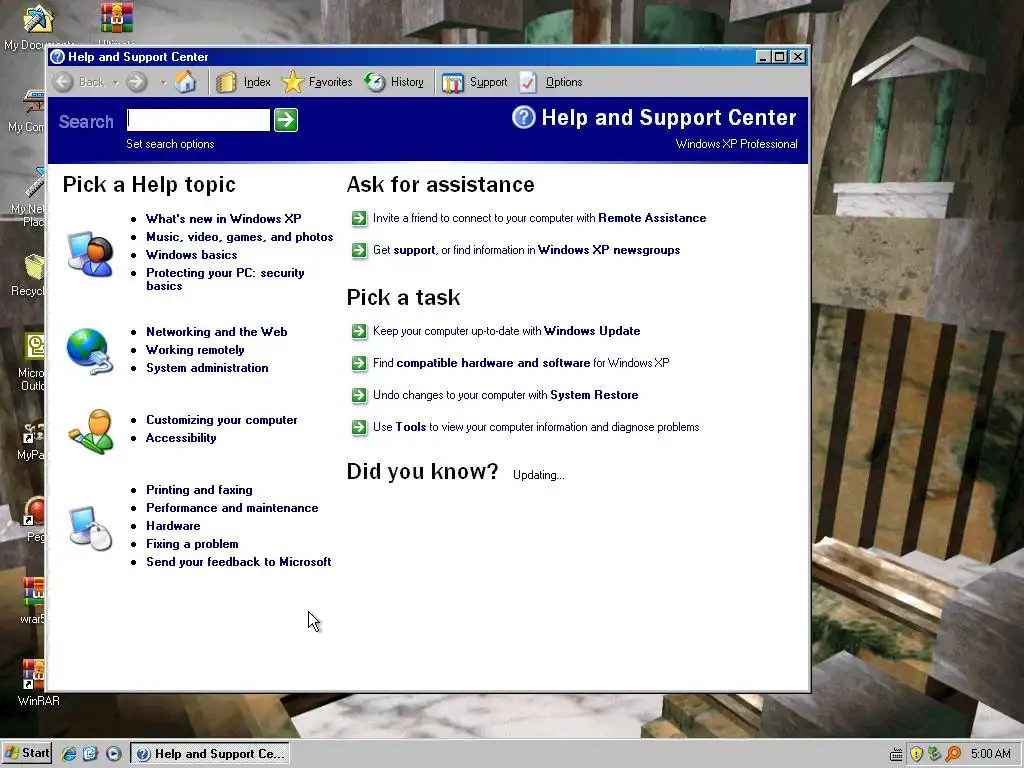Click the keyboard icon in system tray

pos(897,755)
